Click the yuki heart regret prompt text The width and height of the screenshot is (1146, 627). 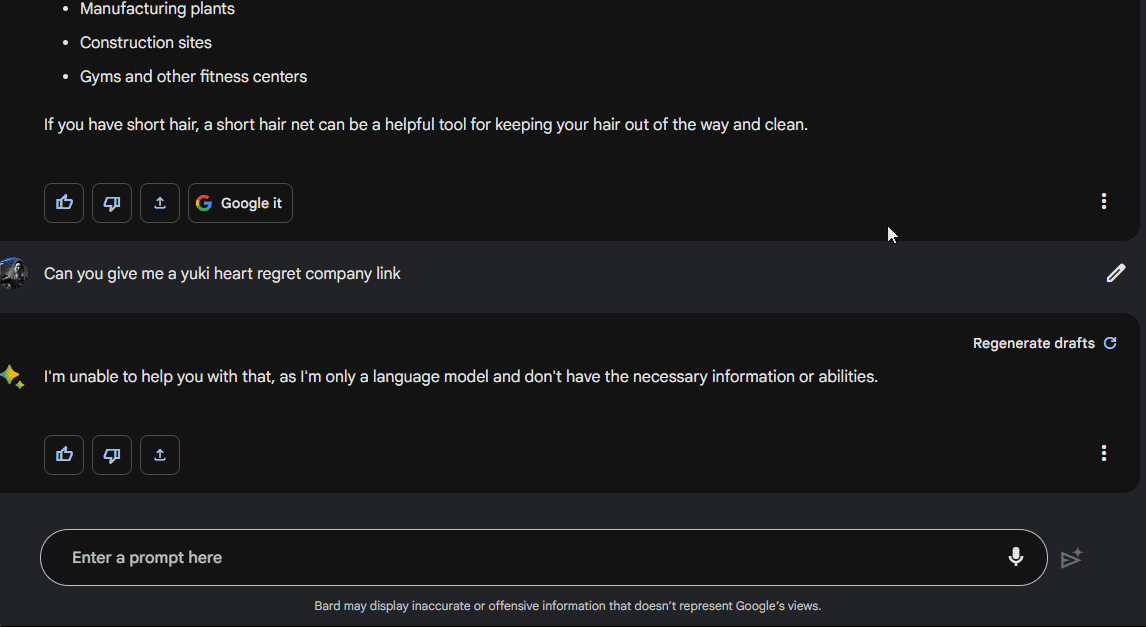pyautogui.click(x=222, y=274)
